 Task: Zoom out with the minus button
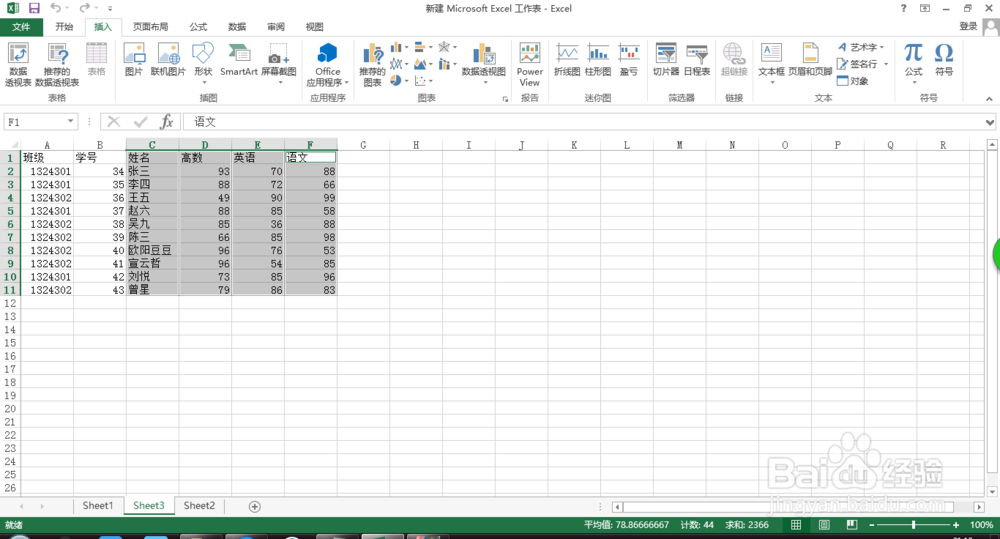(872, 525)
